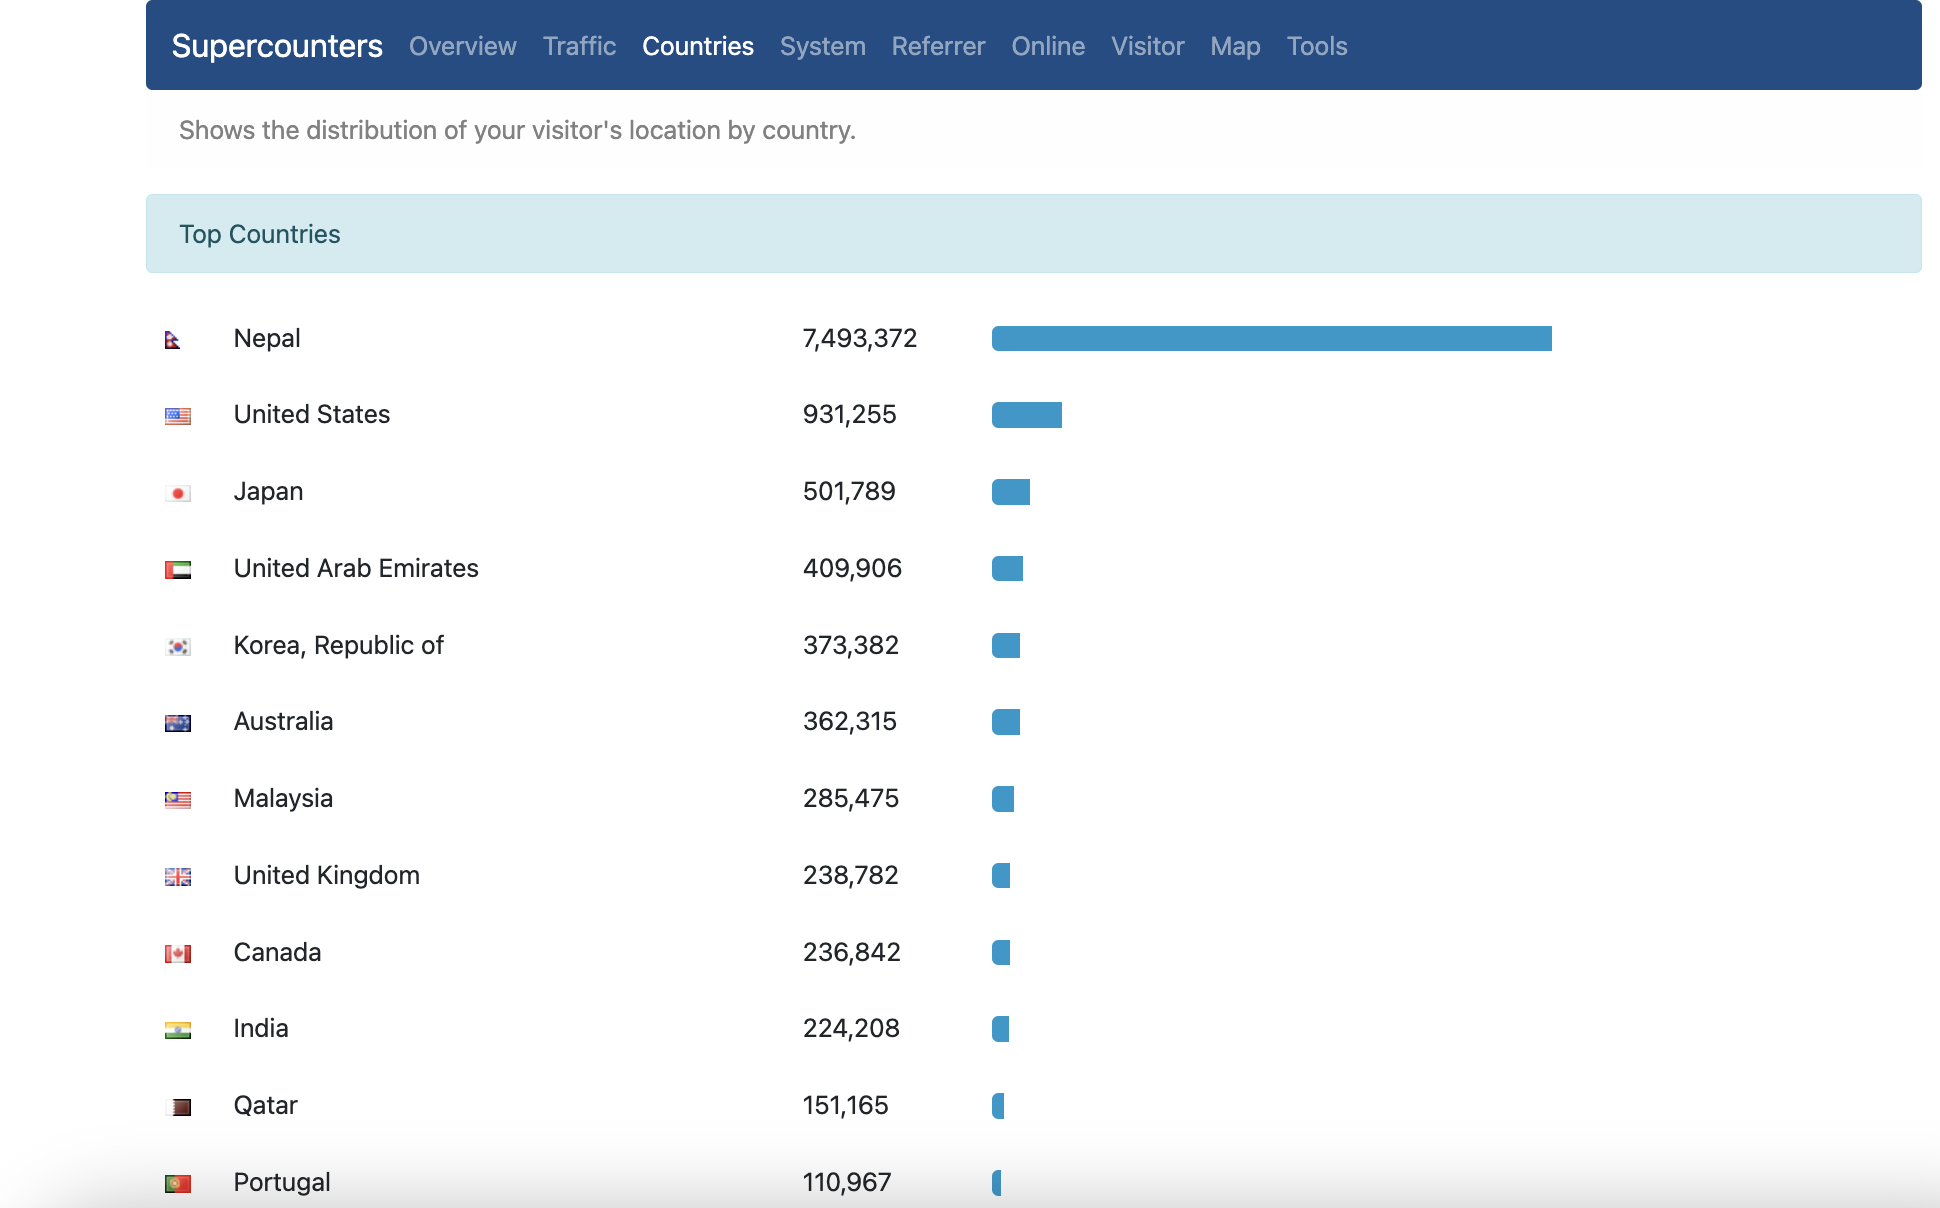The width and height of the screenshot is (1940, 1208).
Task: Click the Nepal visitor count bar
Action: click(x=1271, y=339)
